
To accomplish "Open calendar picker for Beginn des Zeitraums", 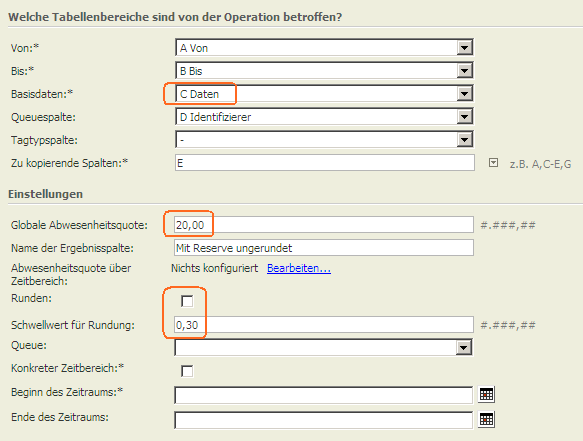I will [486, 395].
